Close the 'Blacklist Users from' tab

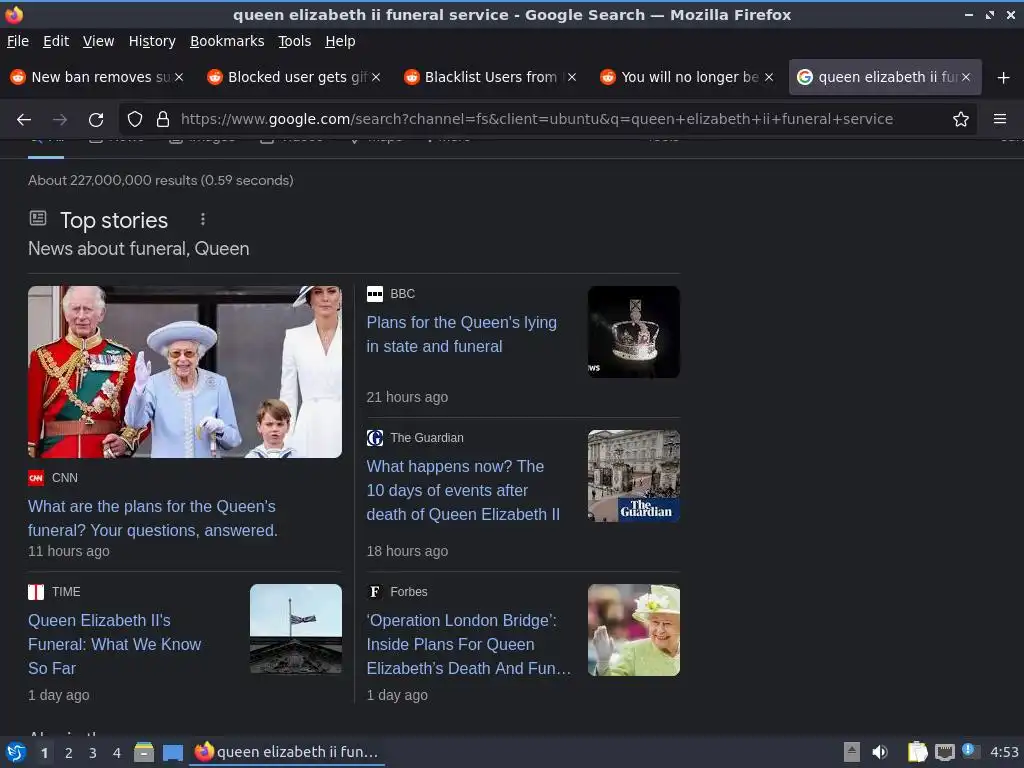pos(572,77)
